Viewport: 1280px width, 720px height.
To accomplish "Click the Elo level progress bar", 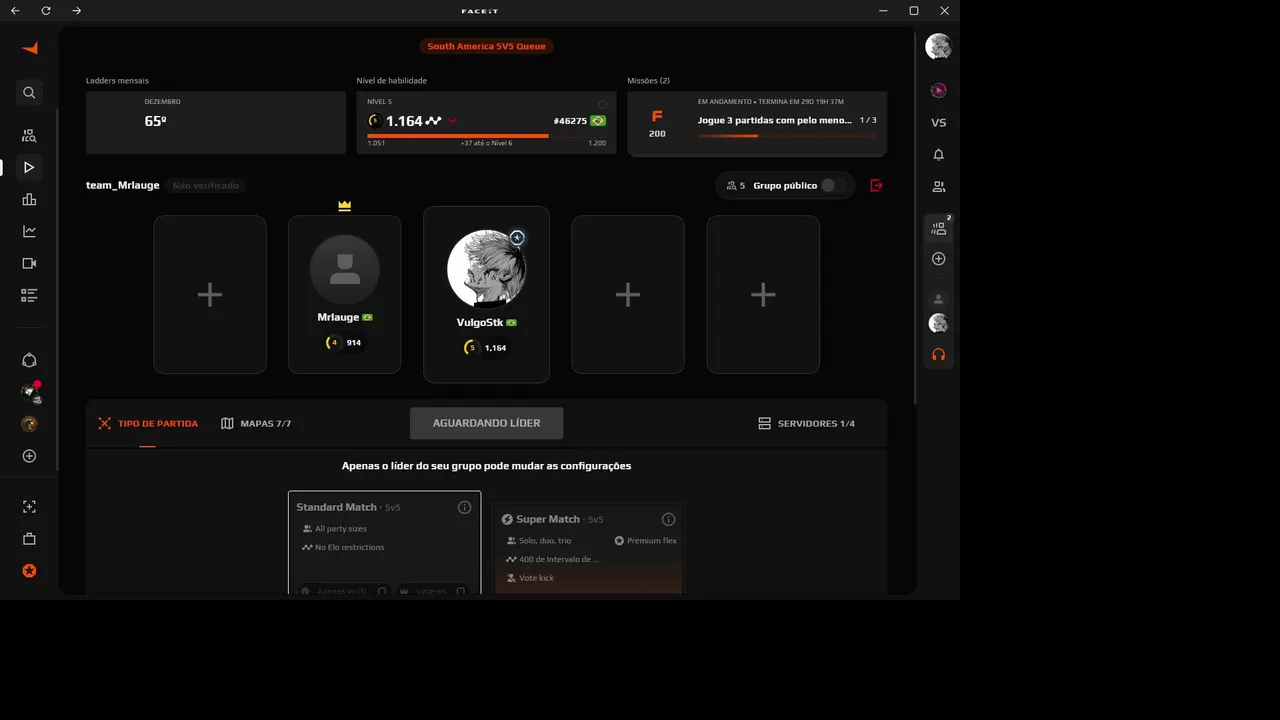I will 486,135.
